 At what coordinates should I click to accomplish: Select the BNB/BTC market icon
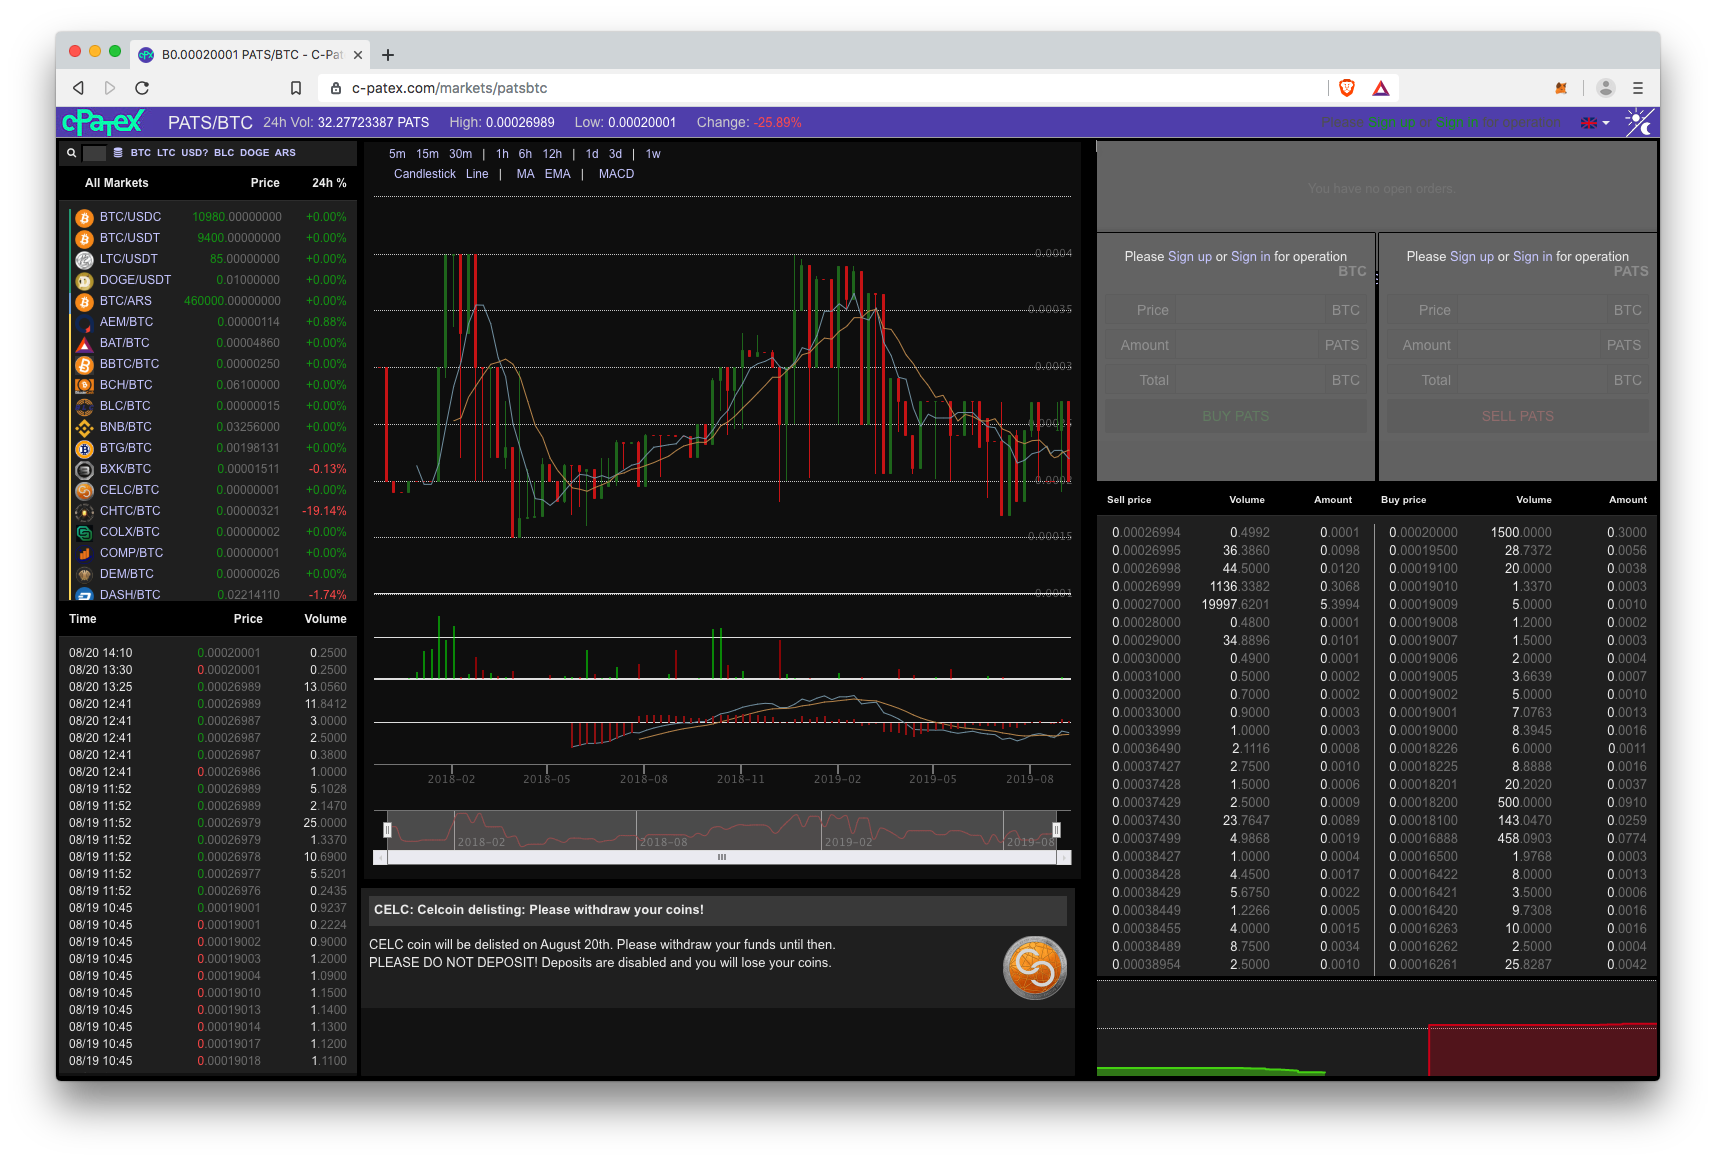point(85,427)
